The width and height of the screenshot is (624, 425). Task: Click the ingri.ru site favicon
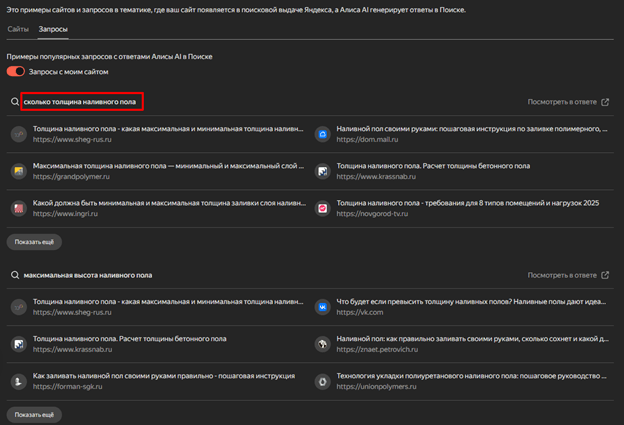click(x=19, y=208)
